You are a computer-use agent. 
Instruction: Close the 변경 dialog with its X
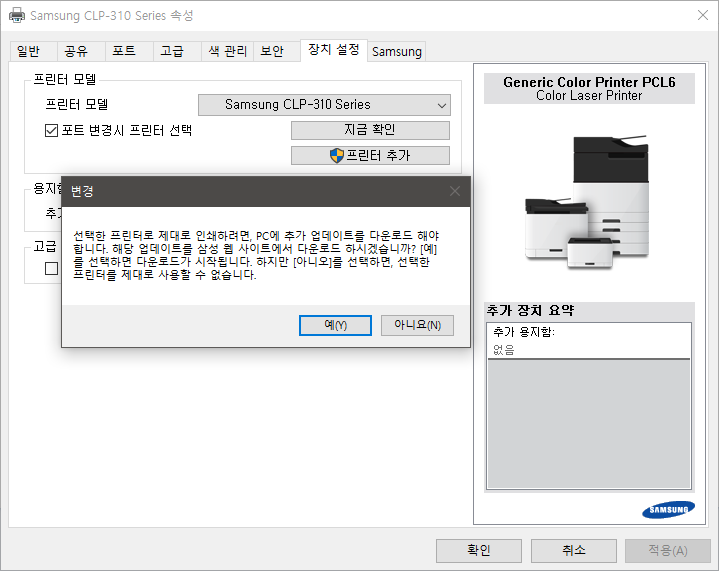[454, 191]
